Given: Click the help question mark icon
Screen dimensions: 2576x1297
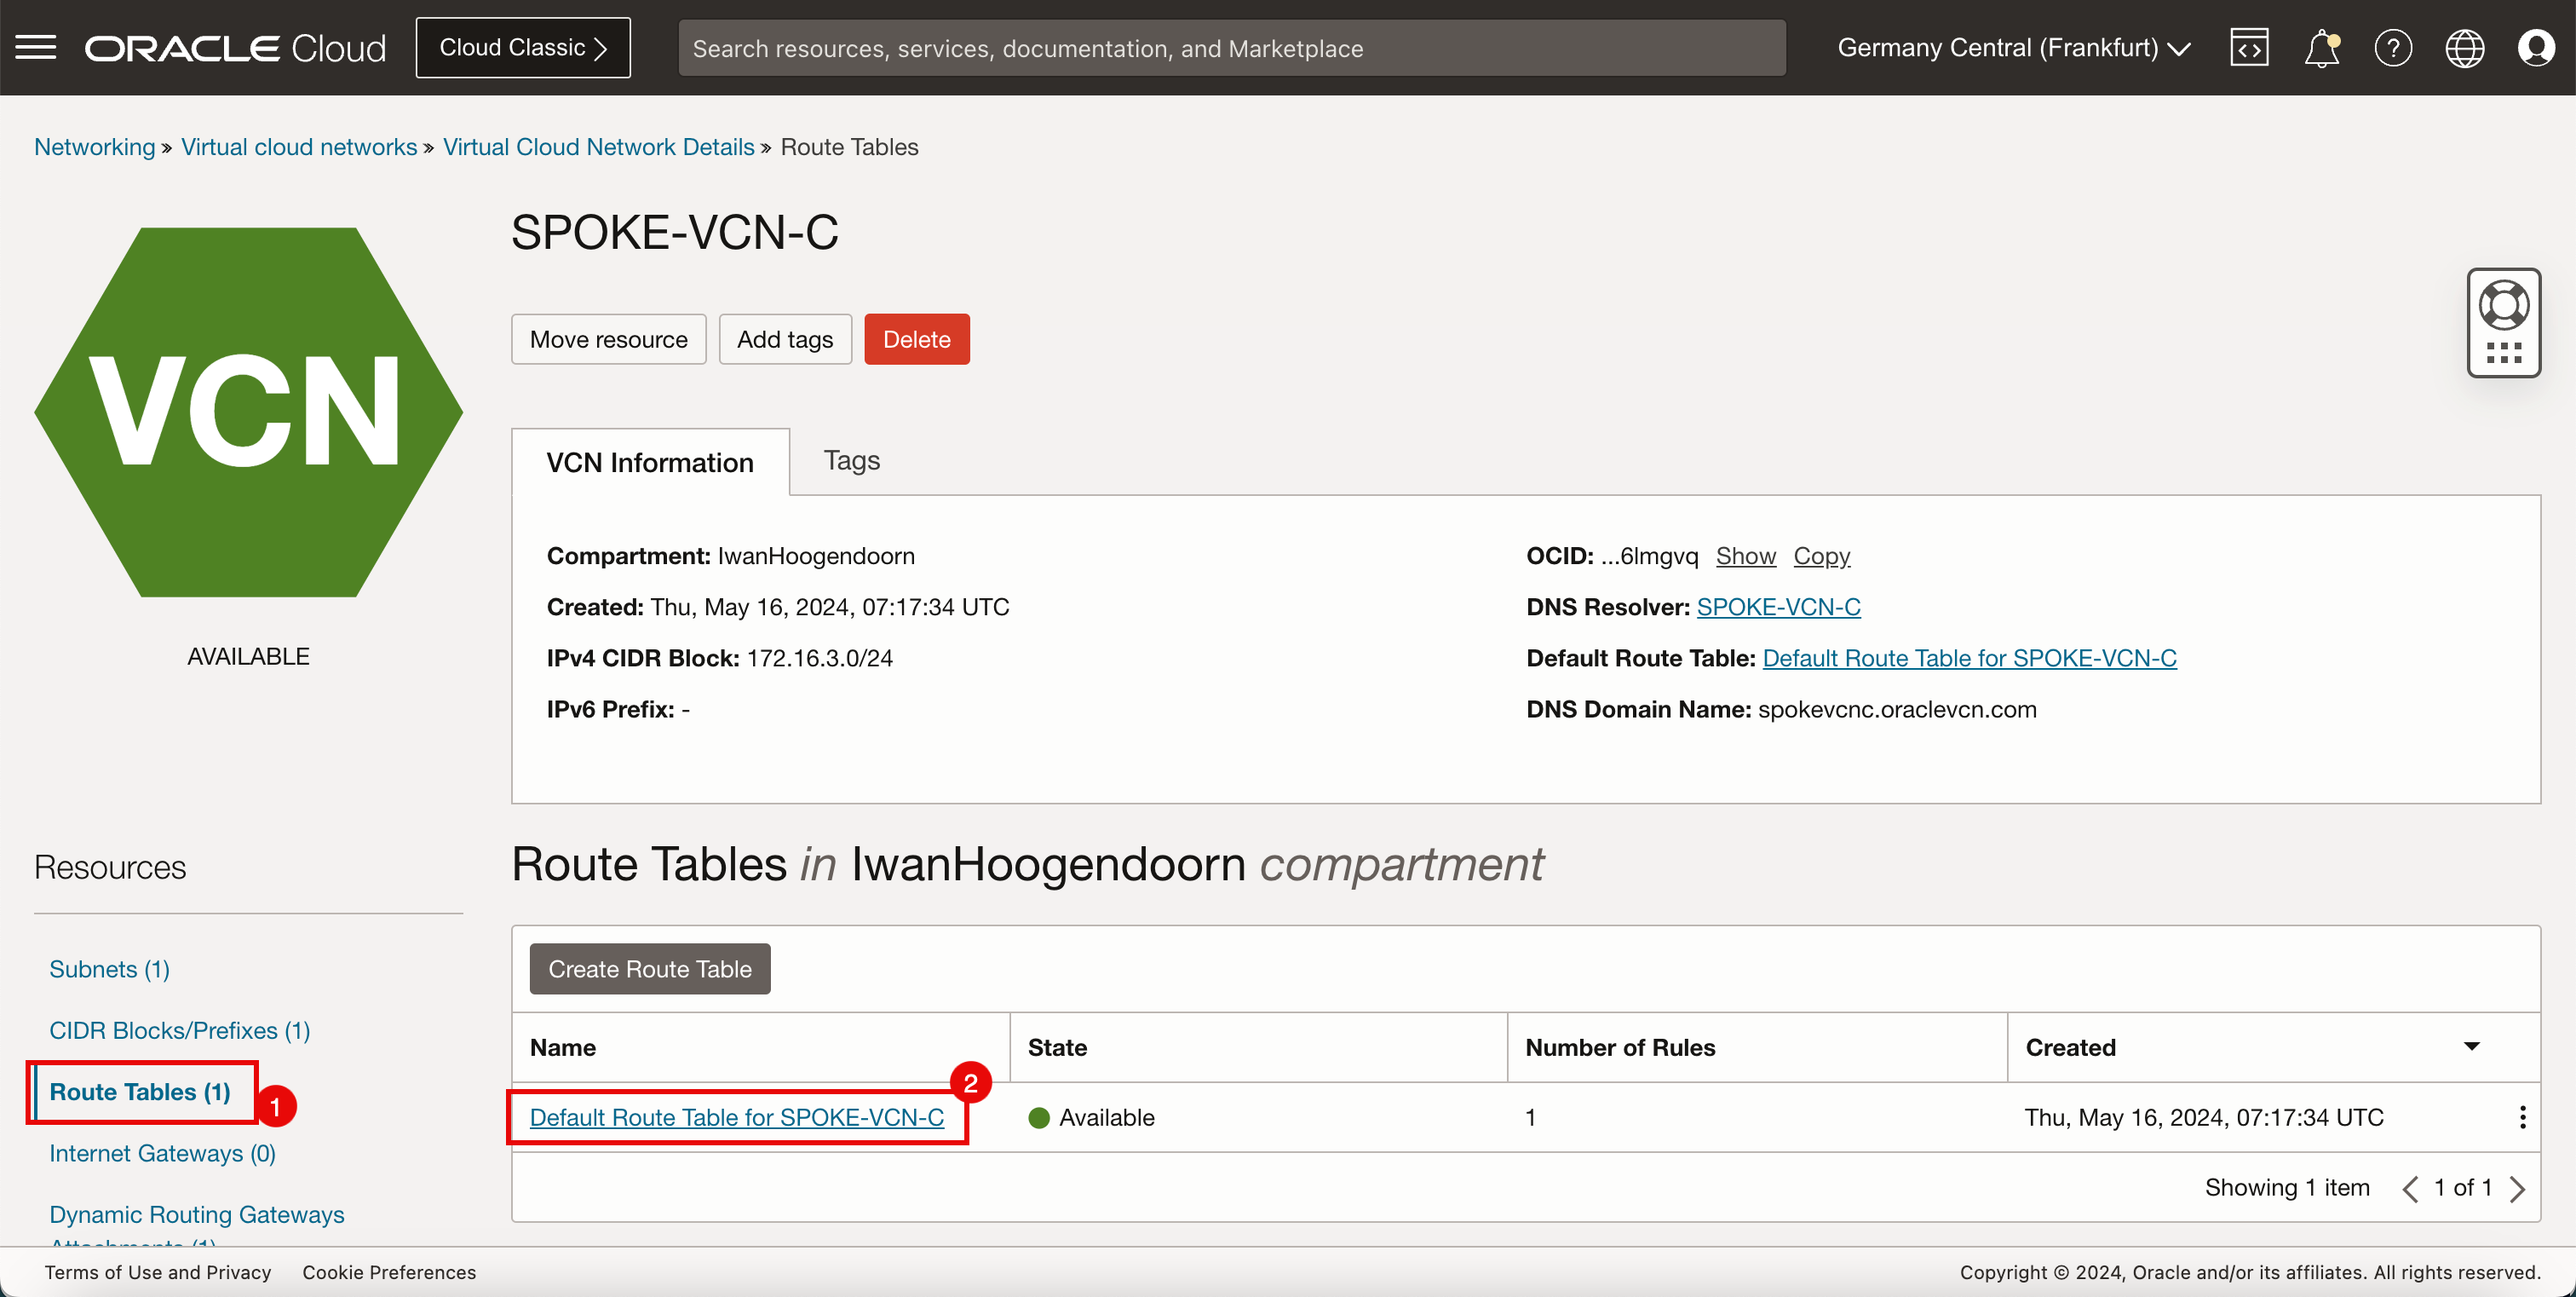Looking at the screenshot, I should pyautogui.click(x=2393, y=48).
